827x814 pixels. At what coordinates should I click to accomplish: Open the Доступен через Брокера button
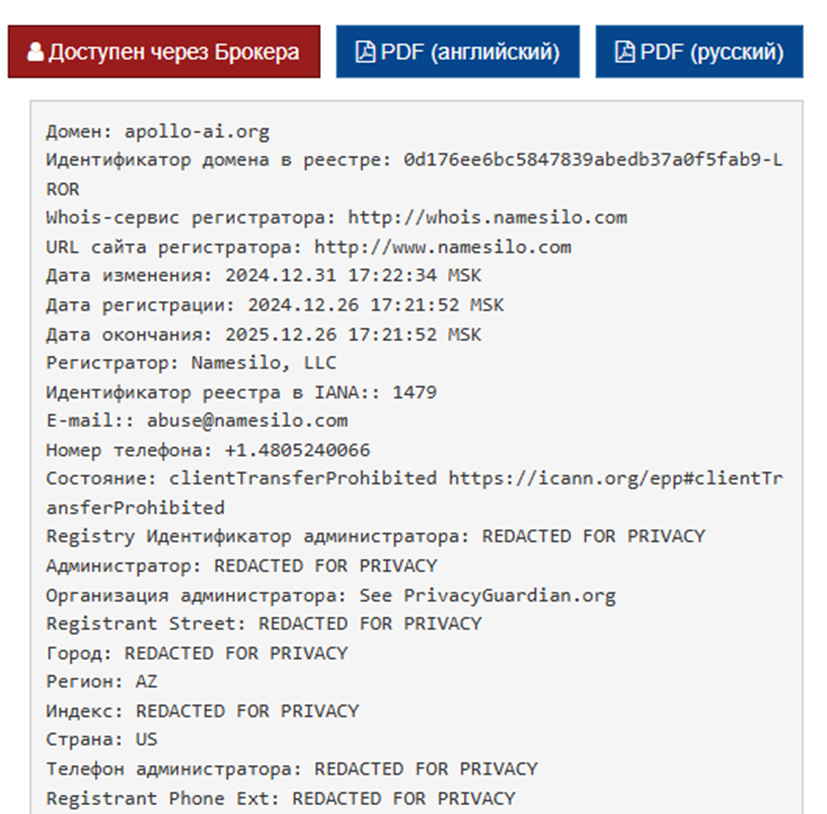tap(164, 52)
